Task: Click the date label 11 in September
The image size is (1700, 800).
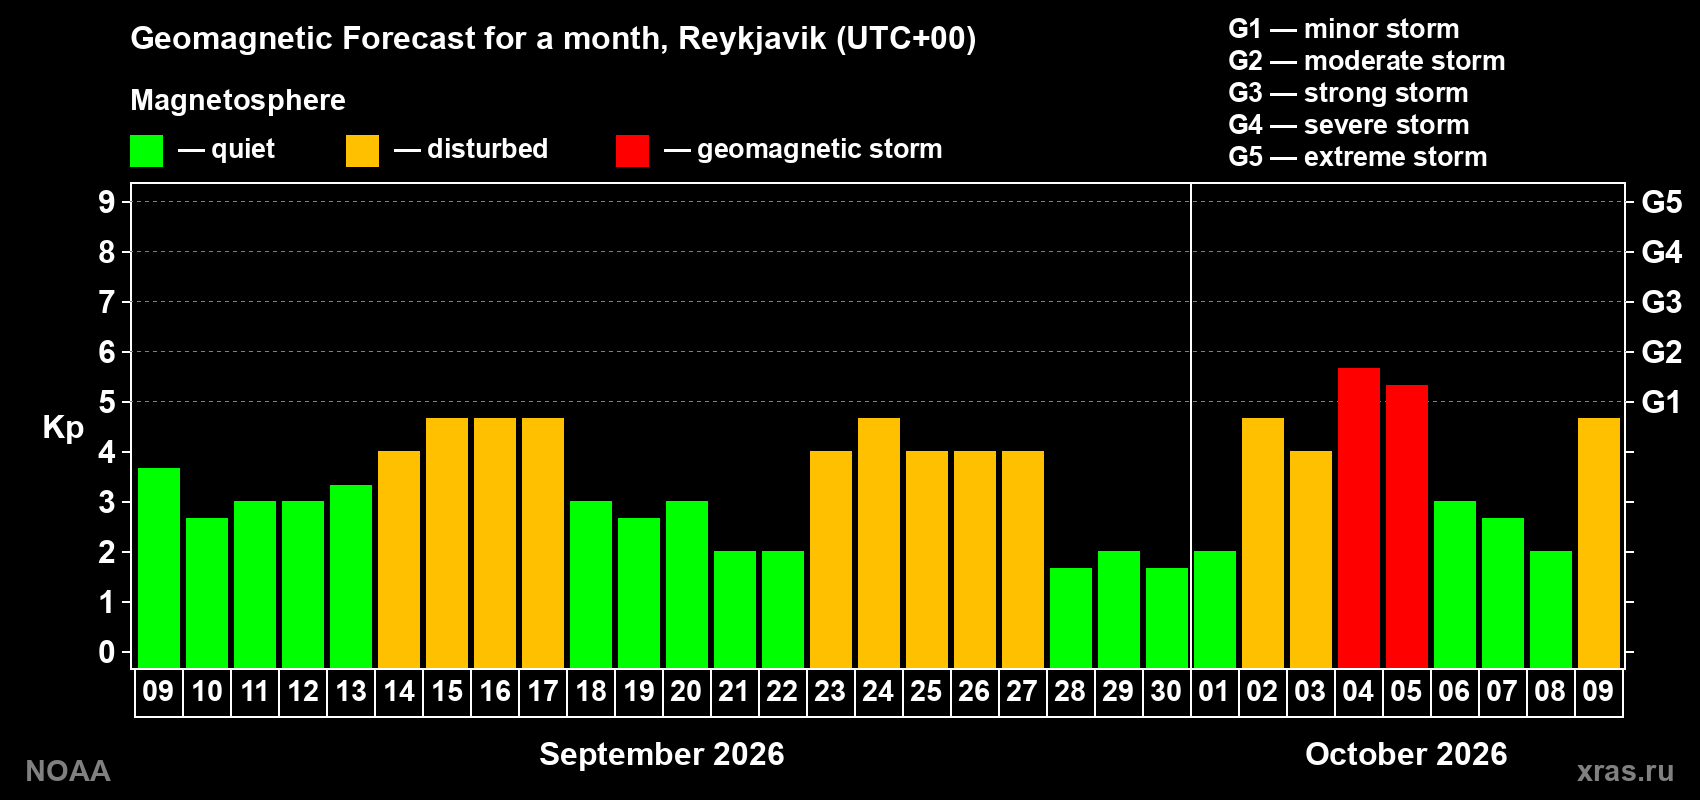Action: click(x=254, y=692)
